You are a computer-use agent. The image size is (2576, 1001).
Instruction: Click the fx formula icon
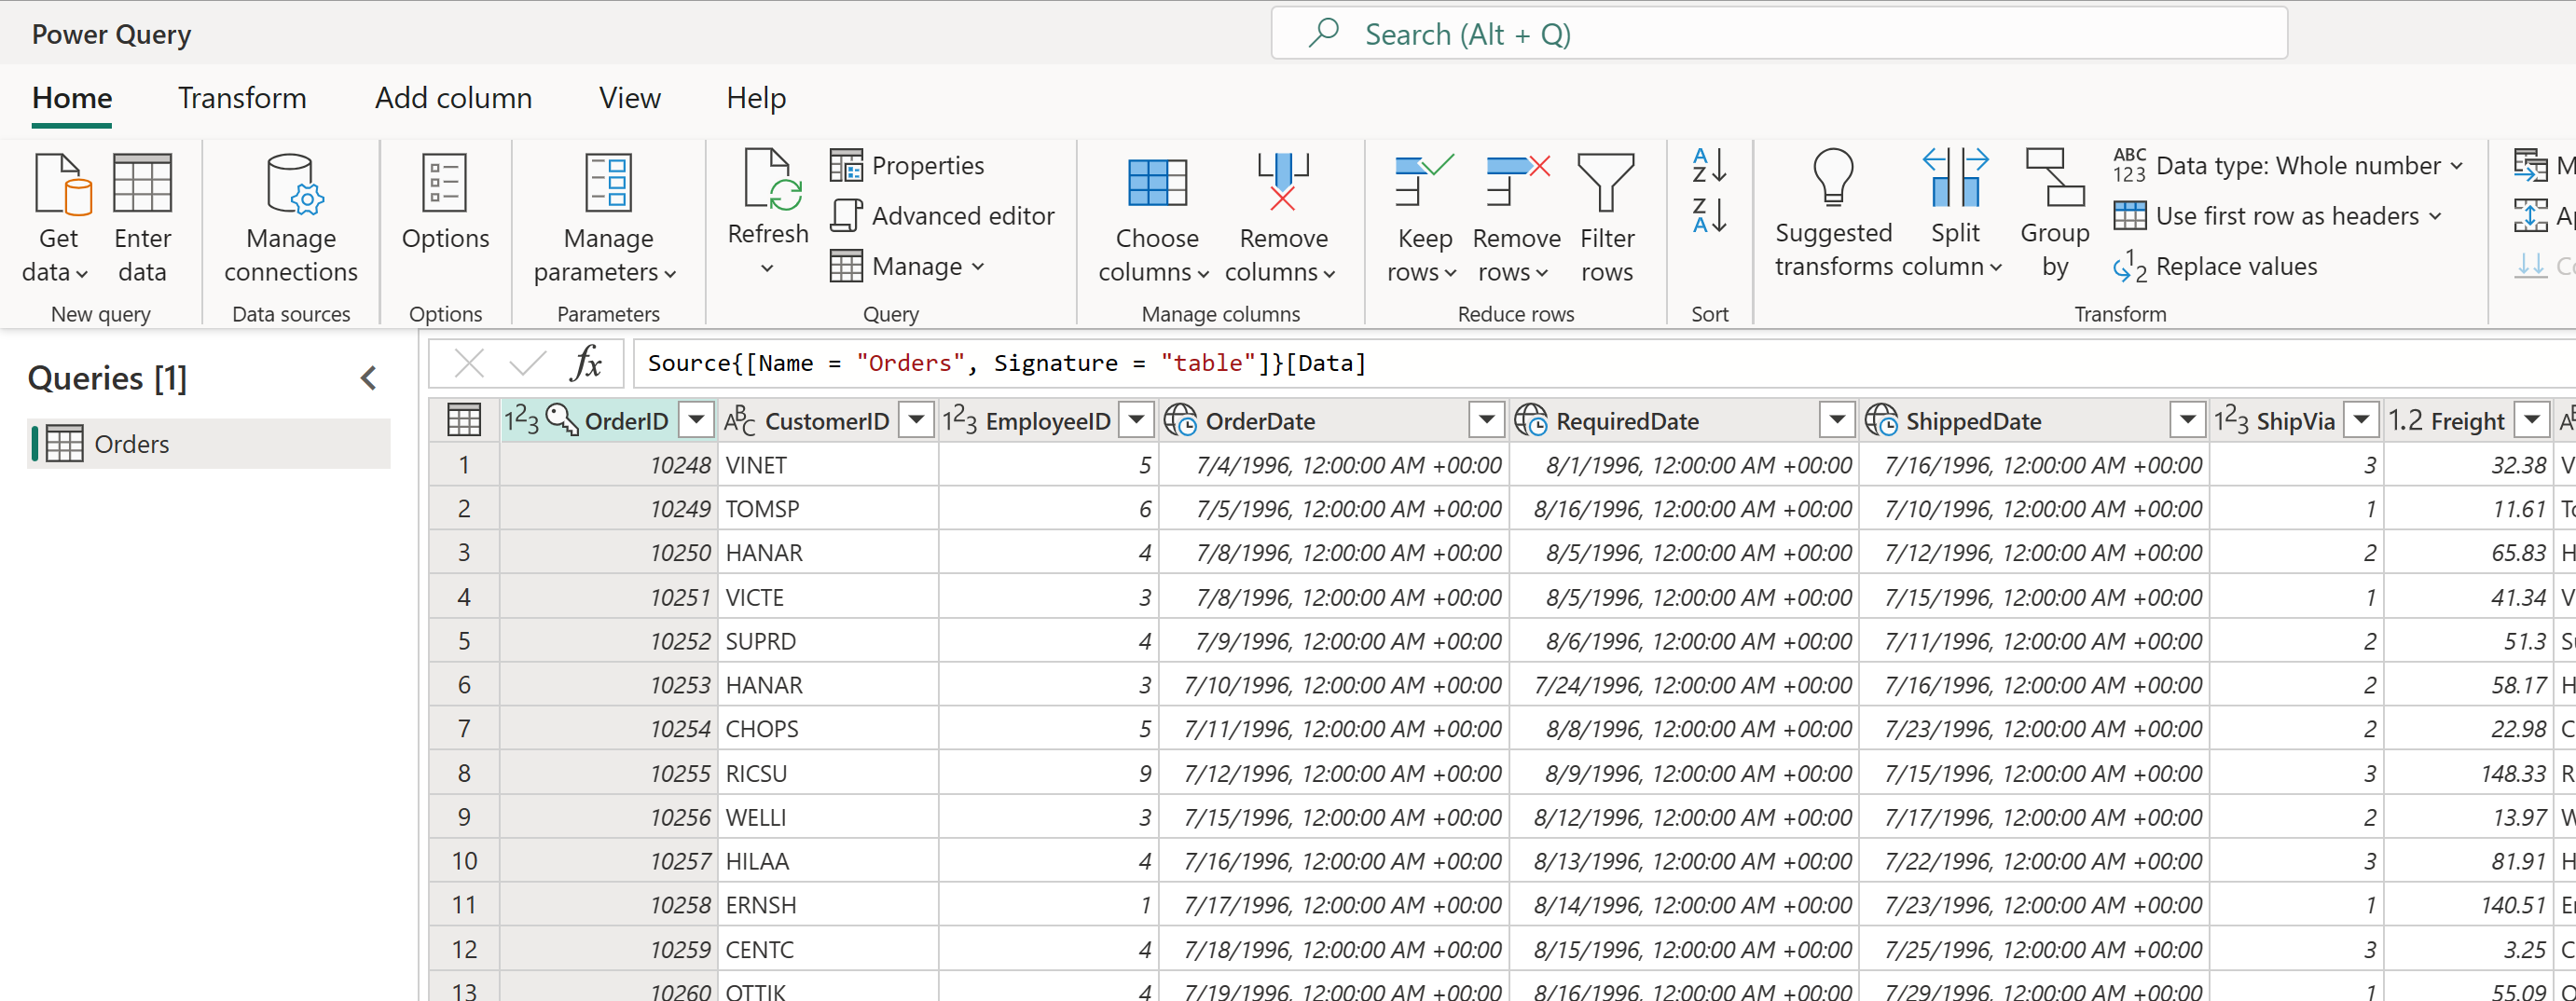pos(587,363)
